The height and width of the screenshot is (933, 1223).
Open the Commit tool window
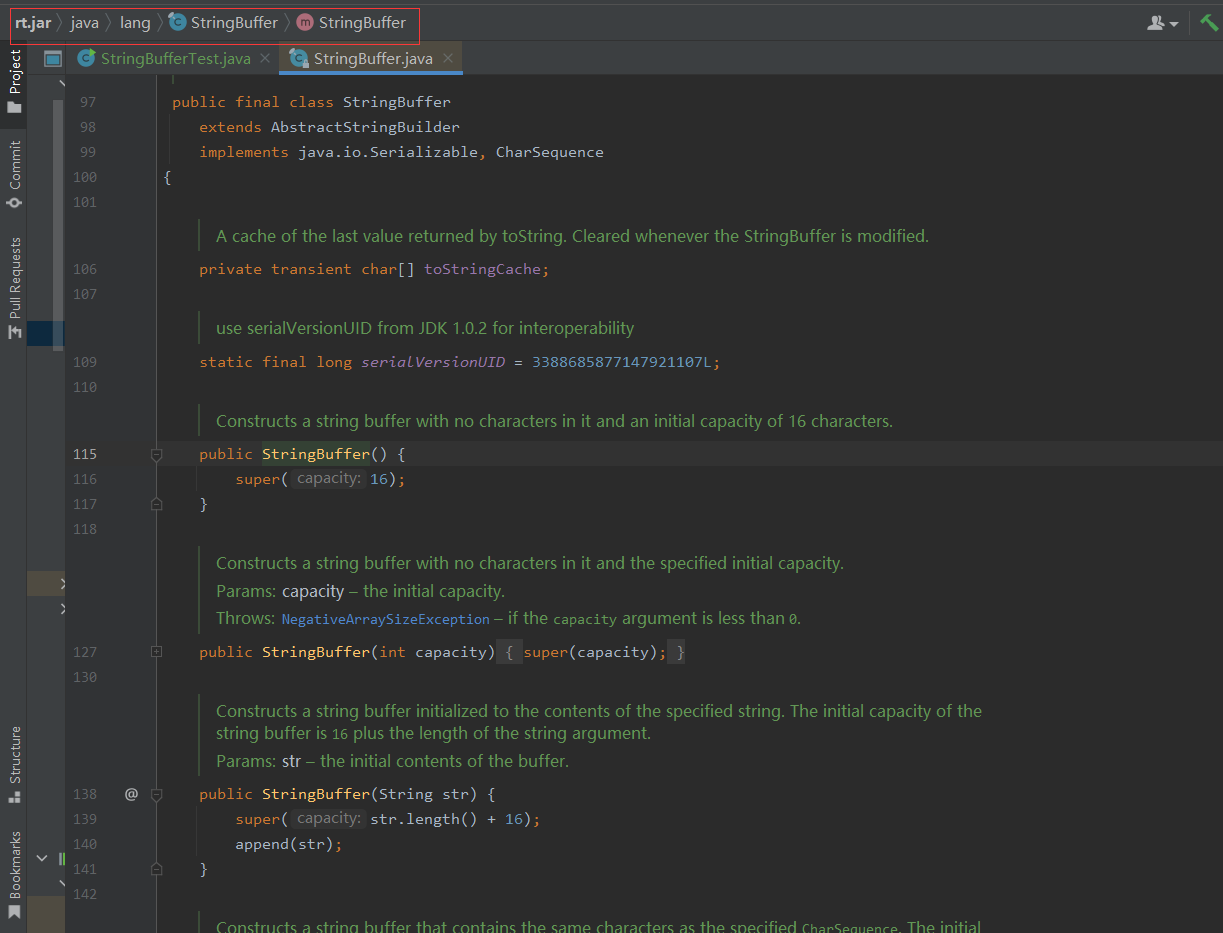(x=15, y=174)
